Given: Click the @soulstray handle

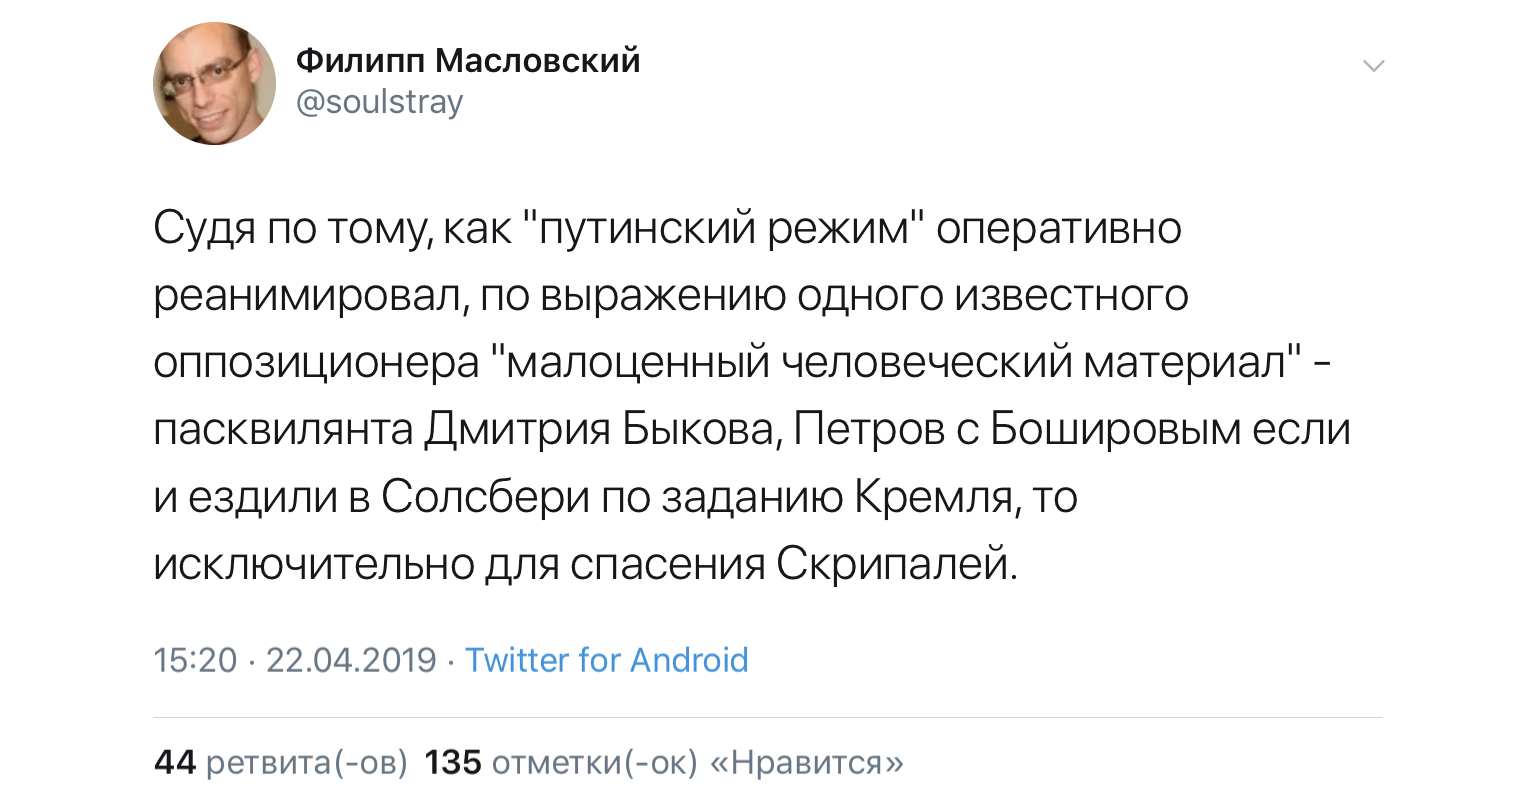Looking at the screenshot, I should (380, 102).
